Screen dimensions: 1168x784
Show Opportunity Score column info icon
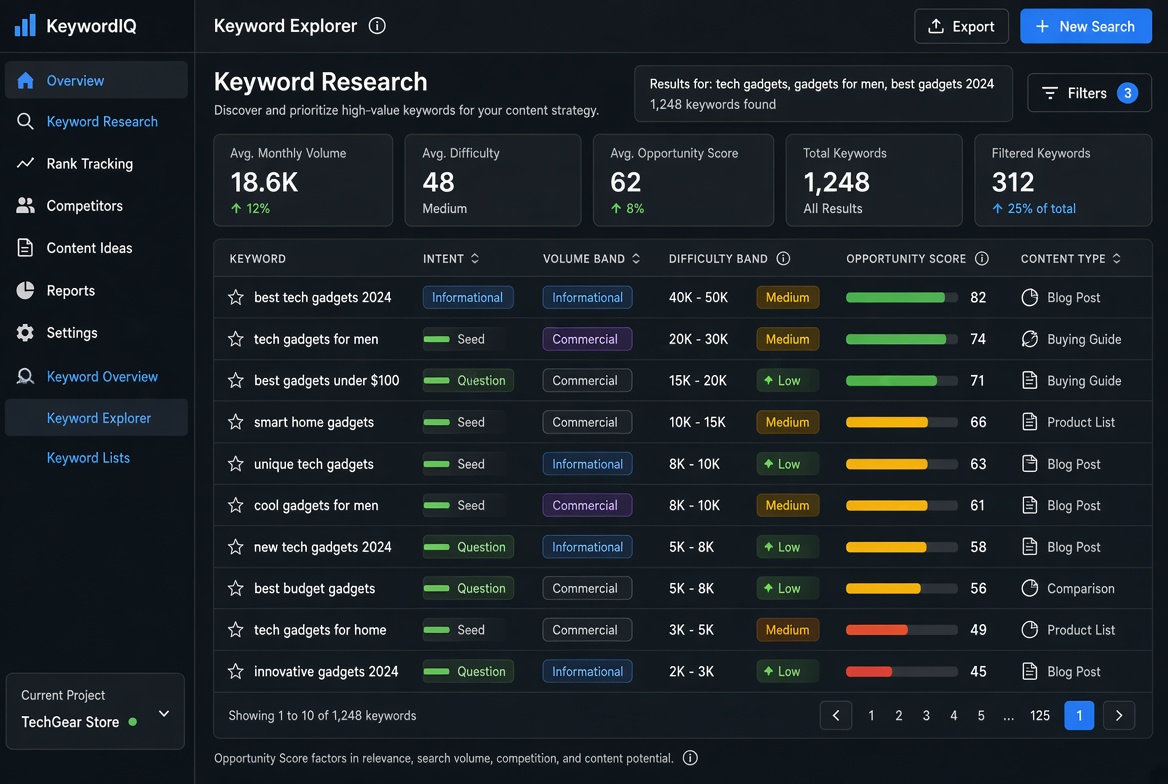click(x=982, y=259)
